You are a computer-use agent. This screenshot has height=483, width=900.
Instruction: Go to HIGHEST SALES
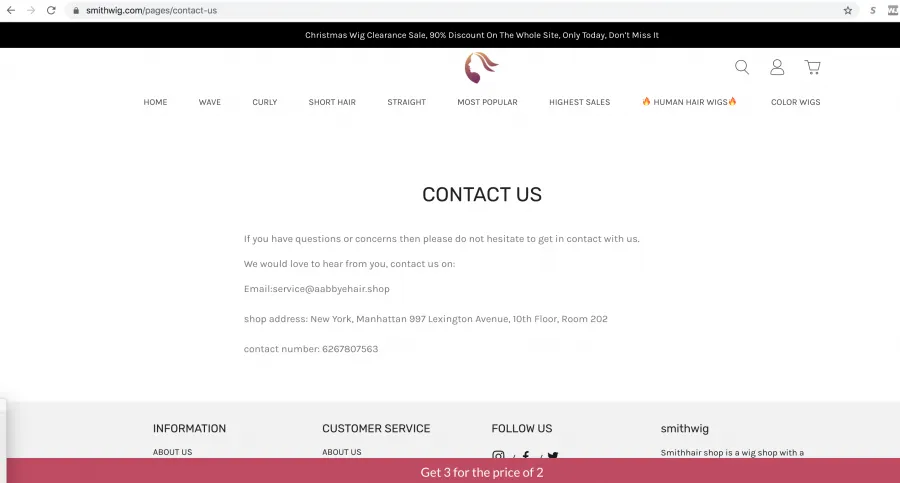579,102
